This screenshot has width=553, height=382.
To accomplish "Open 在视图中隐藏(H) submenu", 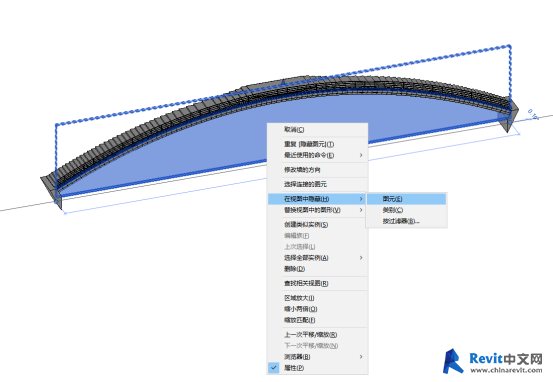I will 317,199.
